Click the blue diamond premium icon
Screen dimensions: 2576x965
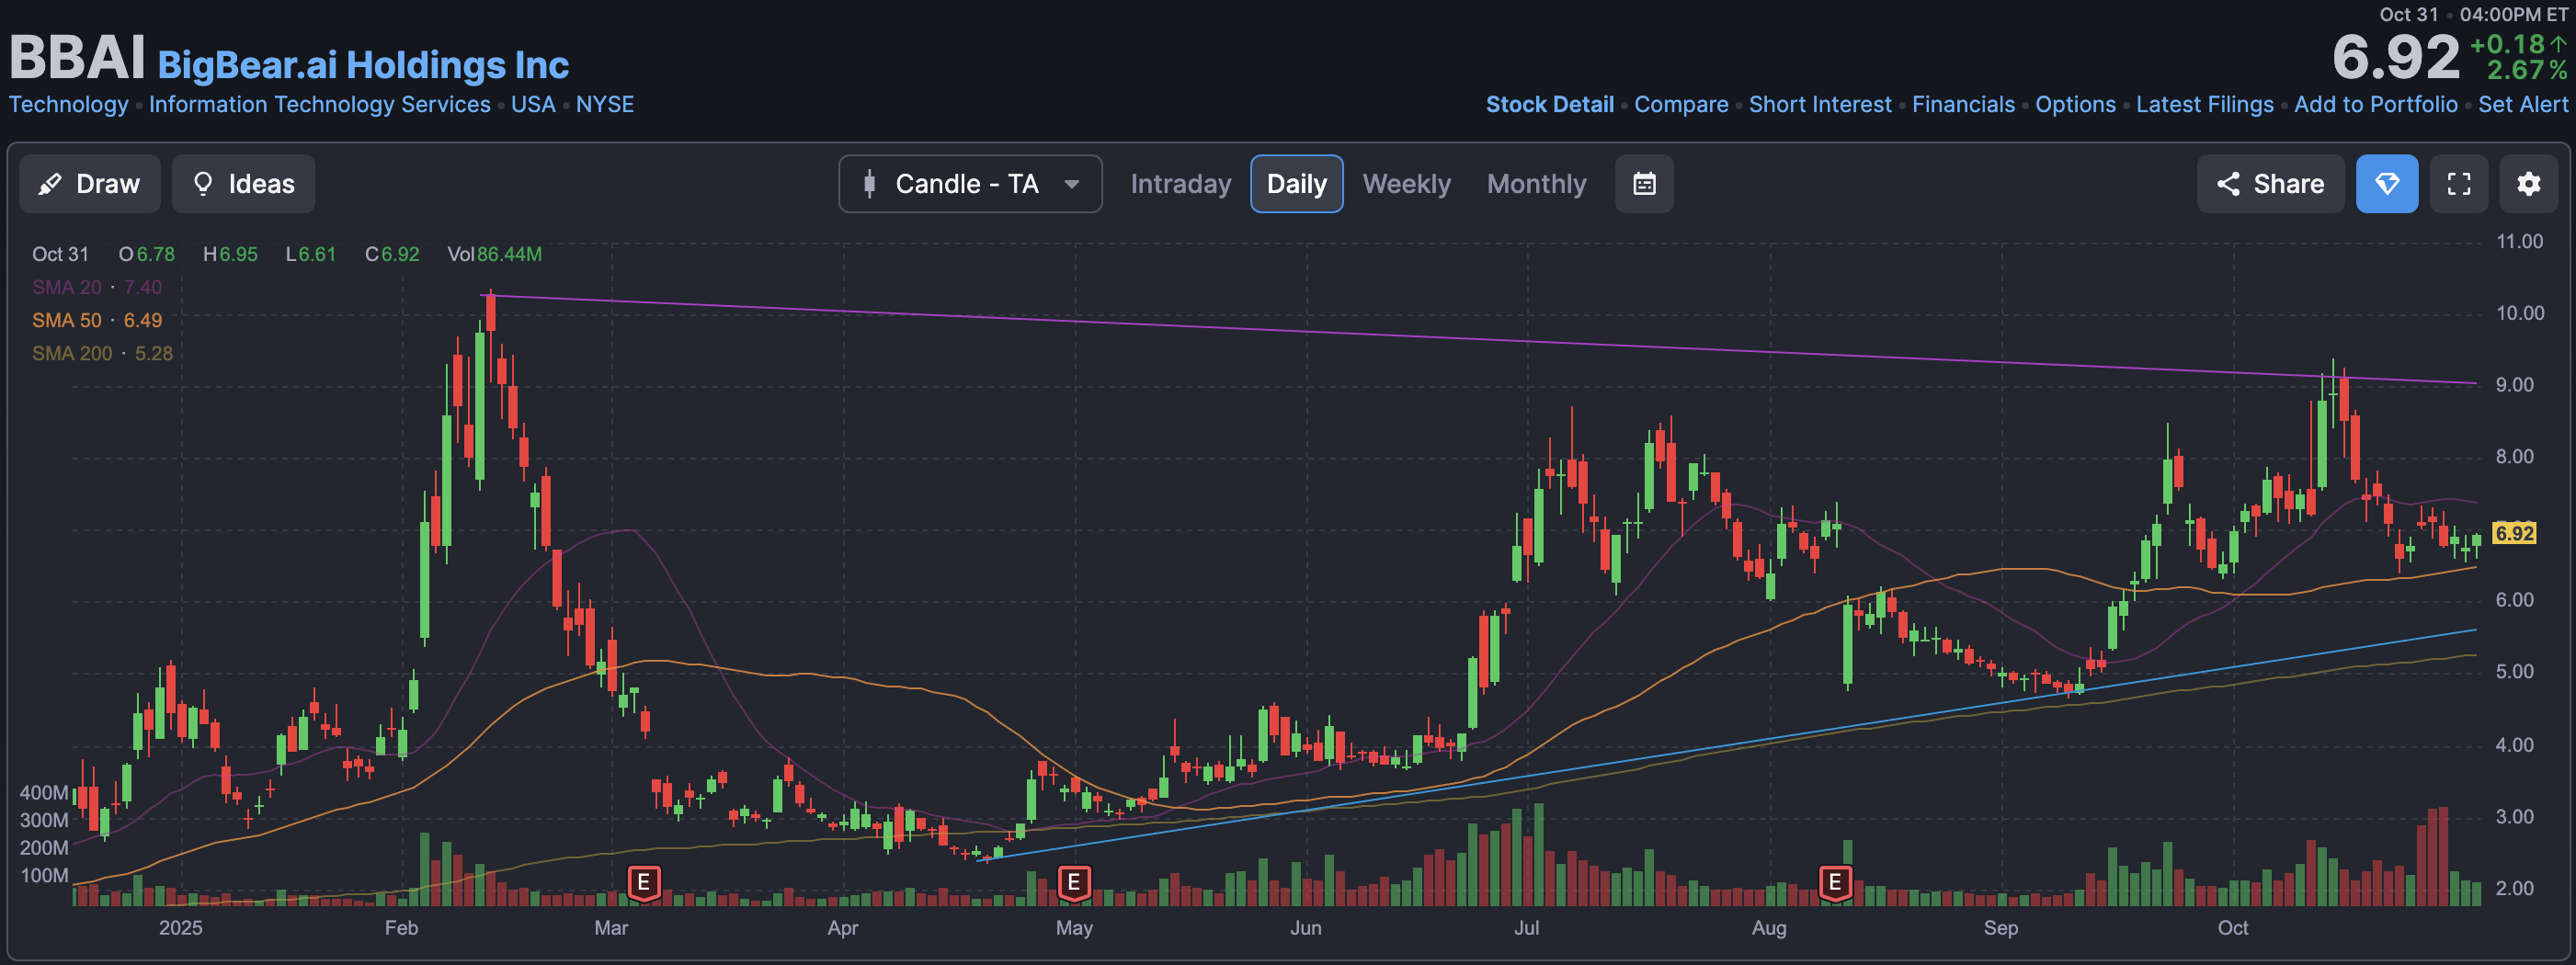(2387, 184)
